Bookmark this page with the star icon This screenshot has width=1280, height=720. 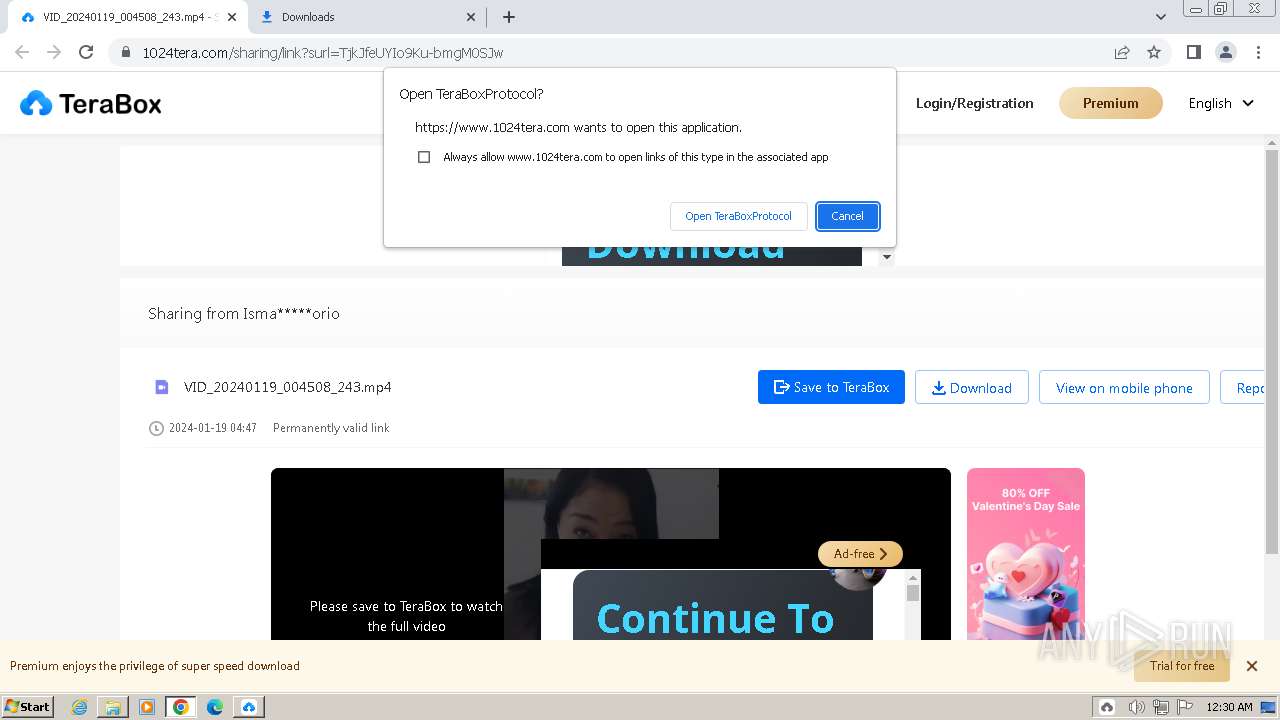tap(1154, 52)
